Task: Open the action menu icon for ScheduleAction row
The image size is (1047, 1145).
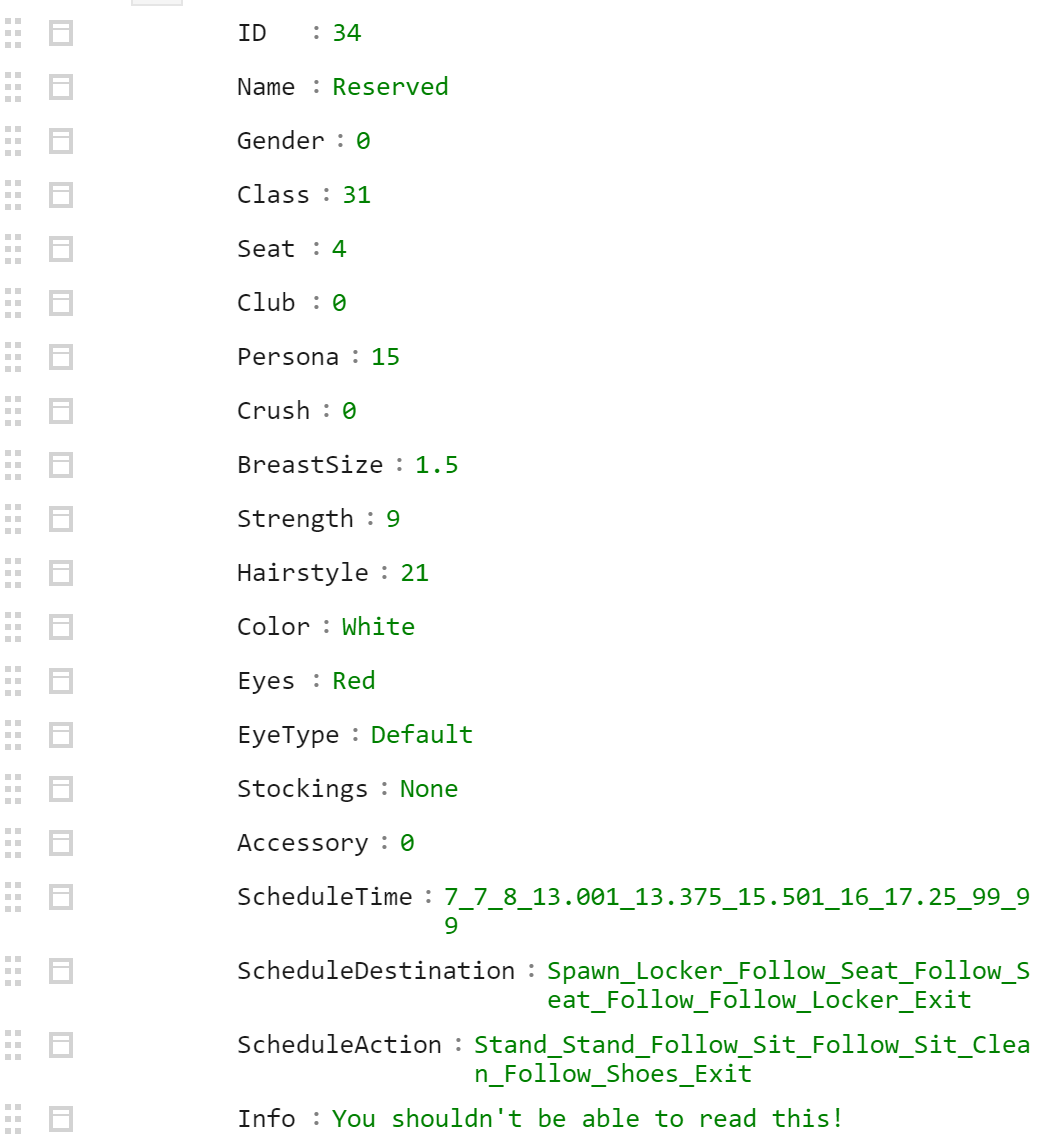Action: coord(61,1045)
